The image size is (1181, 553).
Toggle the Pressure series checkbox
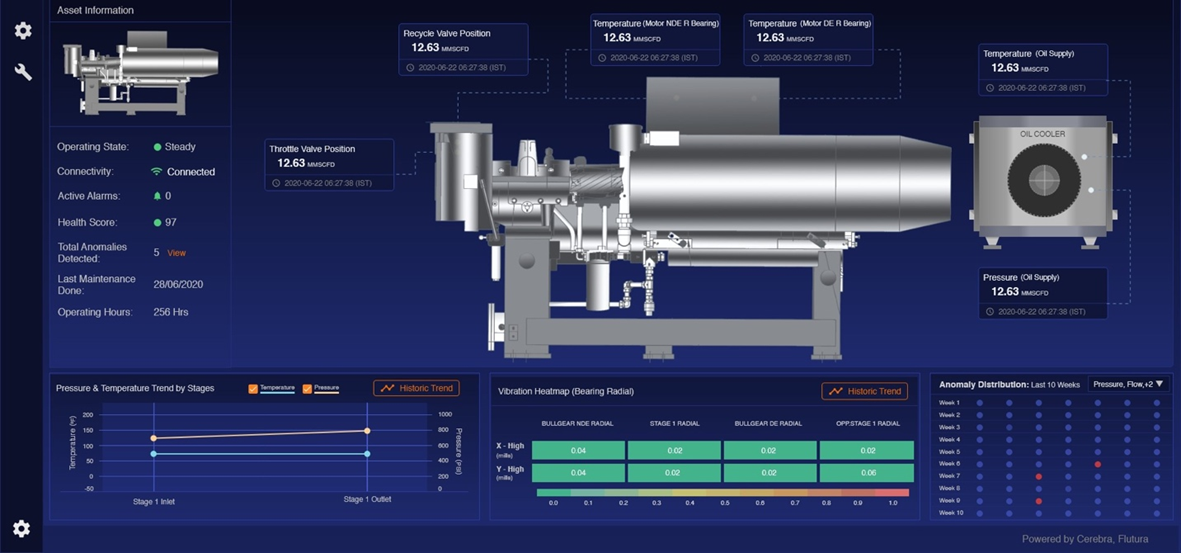tap(307, 389)
